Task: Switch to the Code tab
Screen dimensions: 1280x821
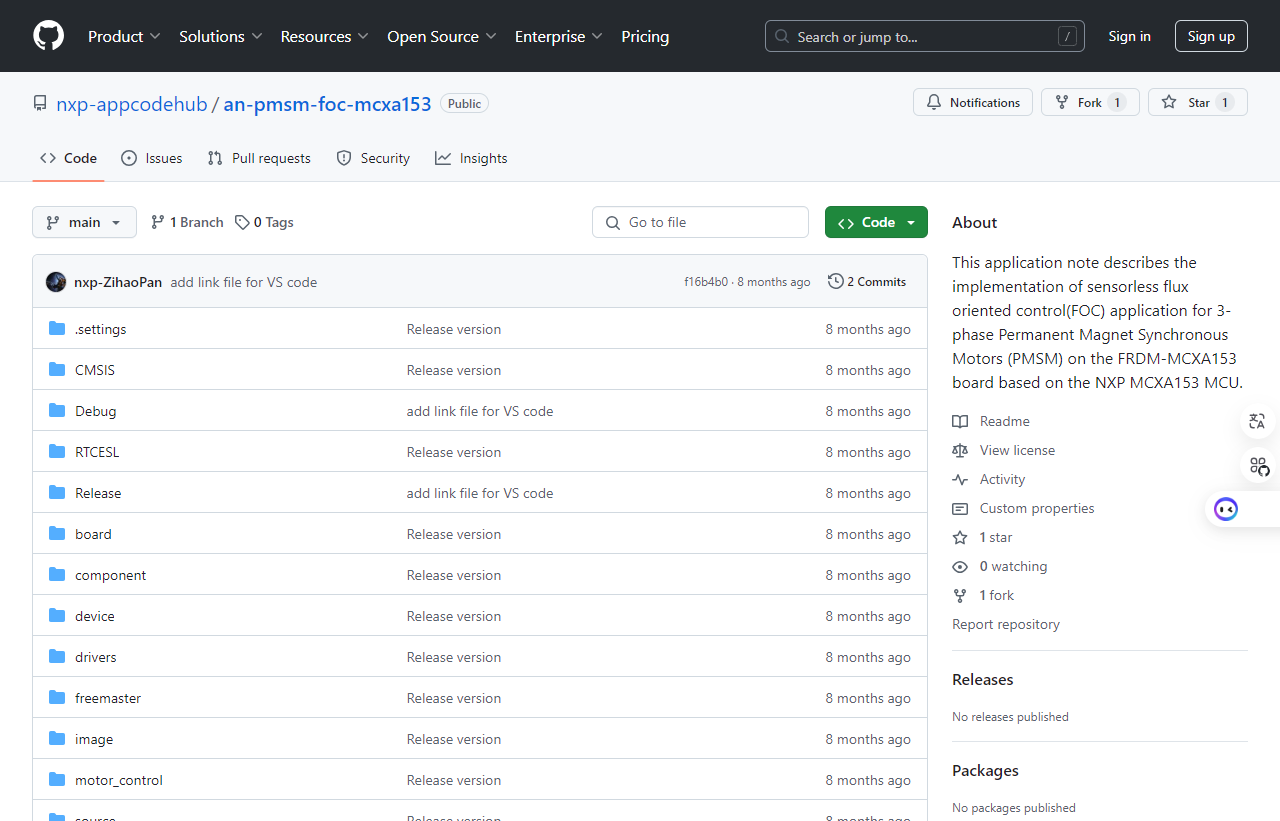Action: pyautogui.click(x=68, y=158)
